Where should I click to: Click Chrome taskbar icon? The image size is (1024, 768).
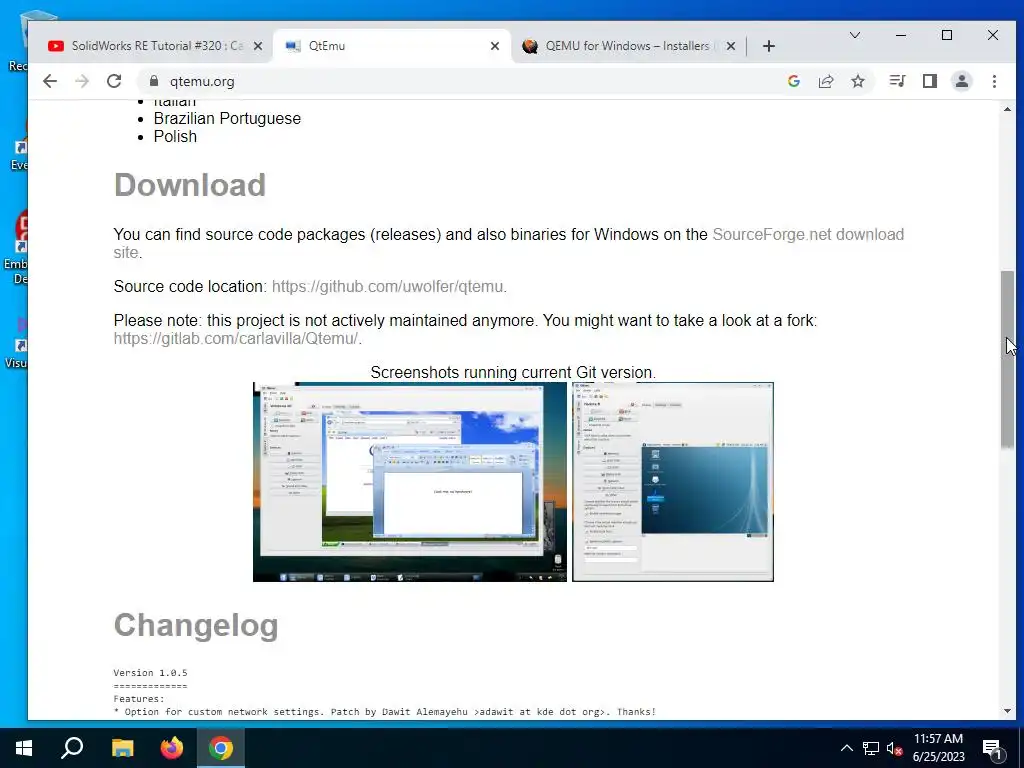221,748
